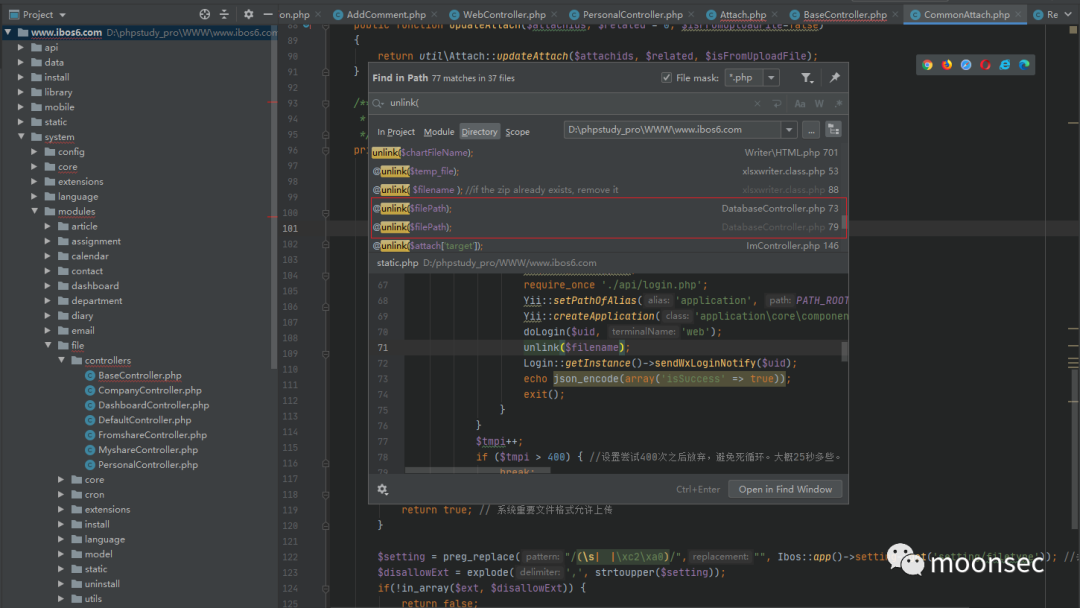Open Chrome browser preview icon in editor
1080x608 pixels.
[x=927, y=65]
